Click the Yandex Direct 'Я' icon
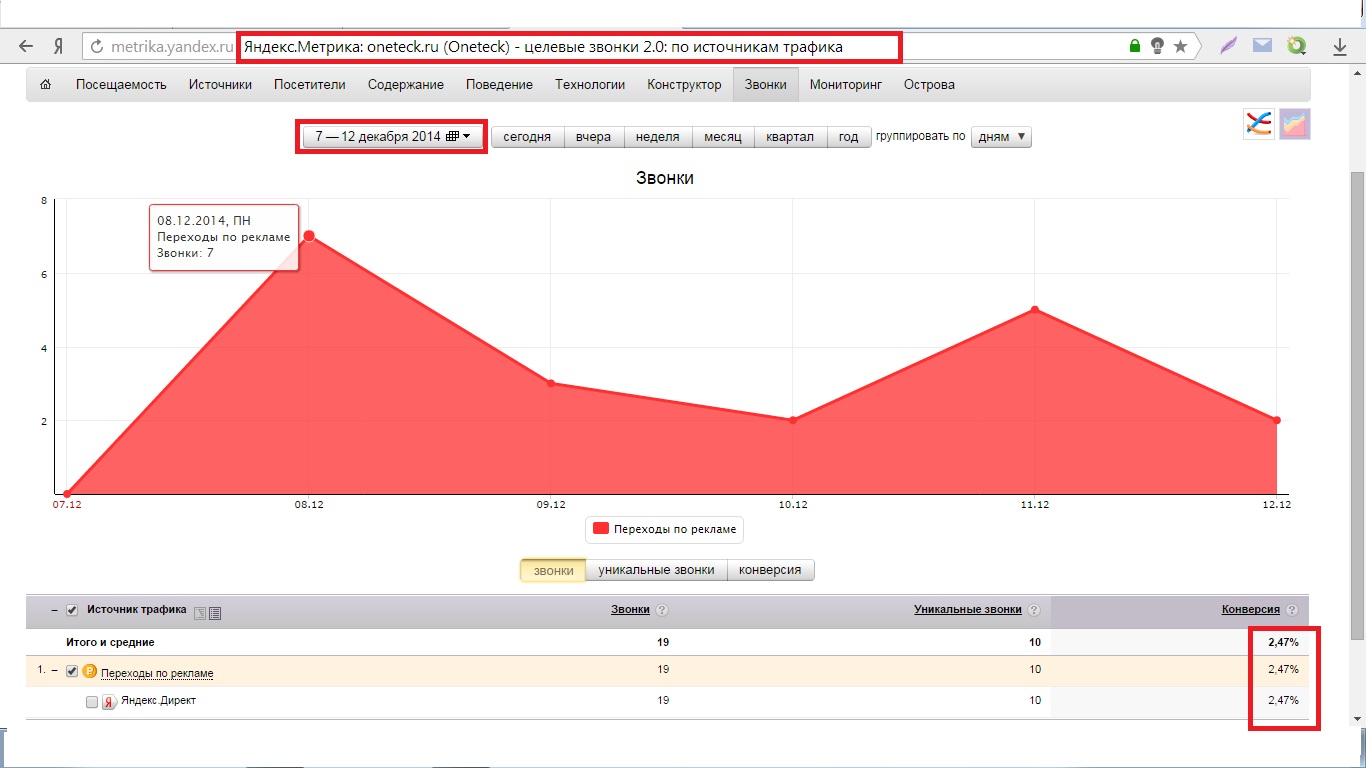 point(110,702)
